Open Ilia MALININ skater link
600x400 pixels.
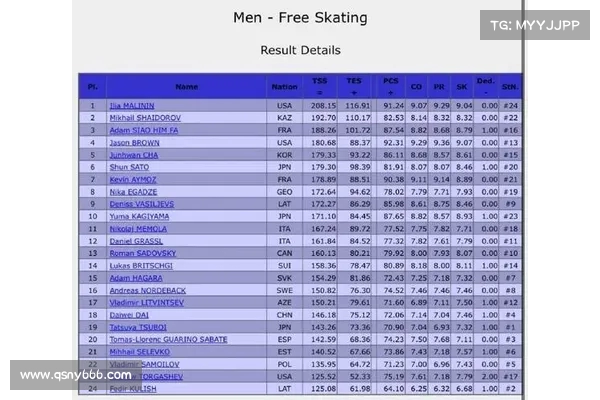coord(132,106)
